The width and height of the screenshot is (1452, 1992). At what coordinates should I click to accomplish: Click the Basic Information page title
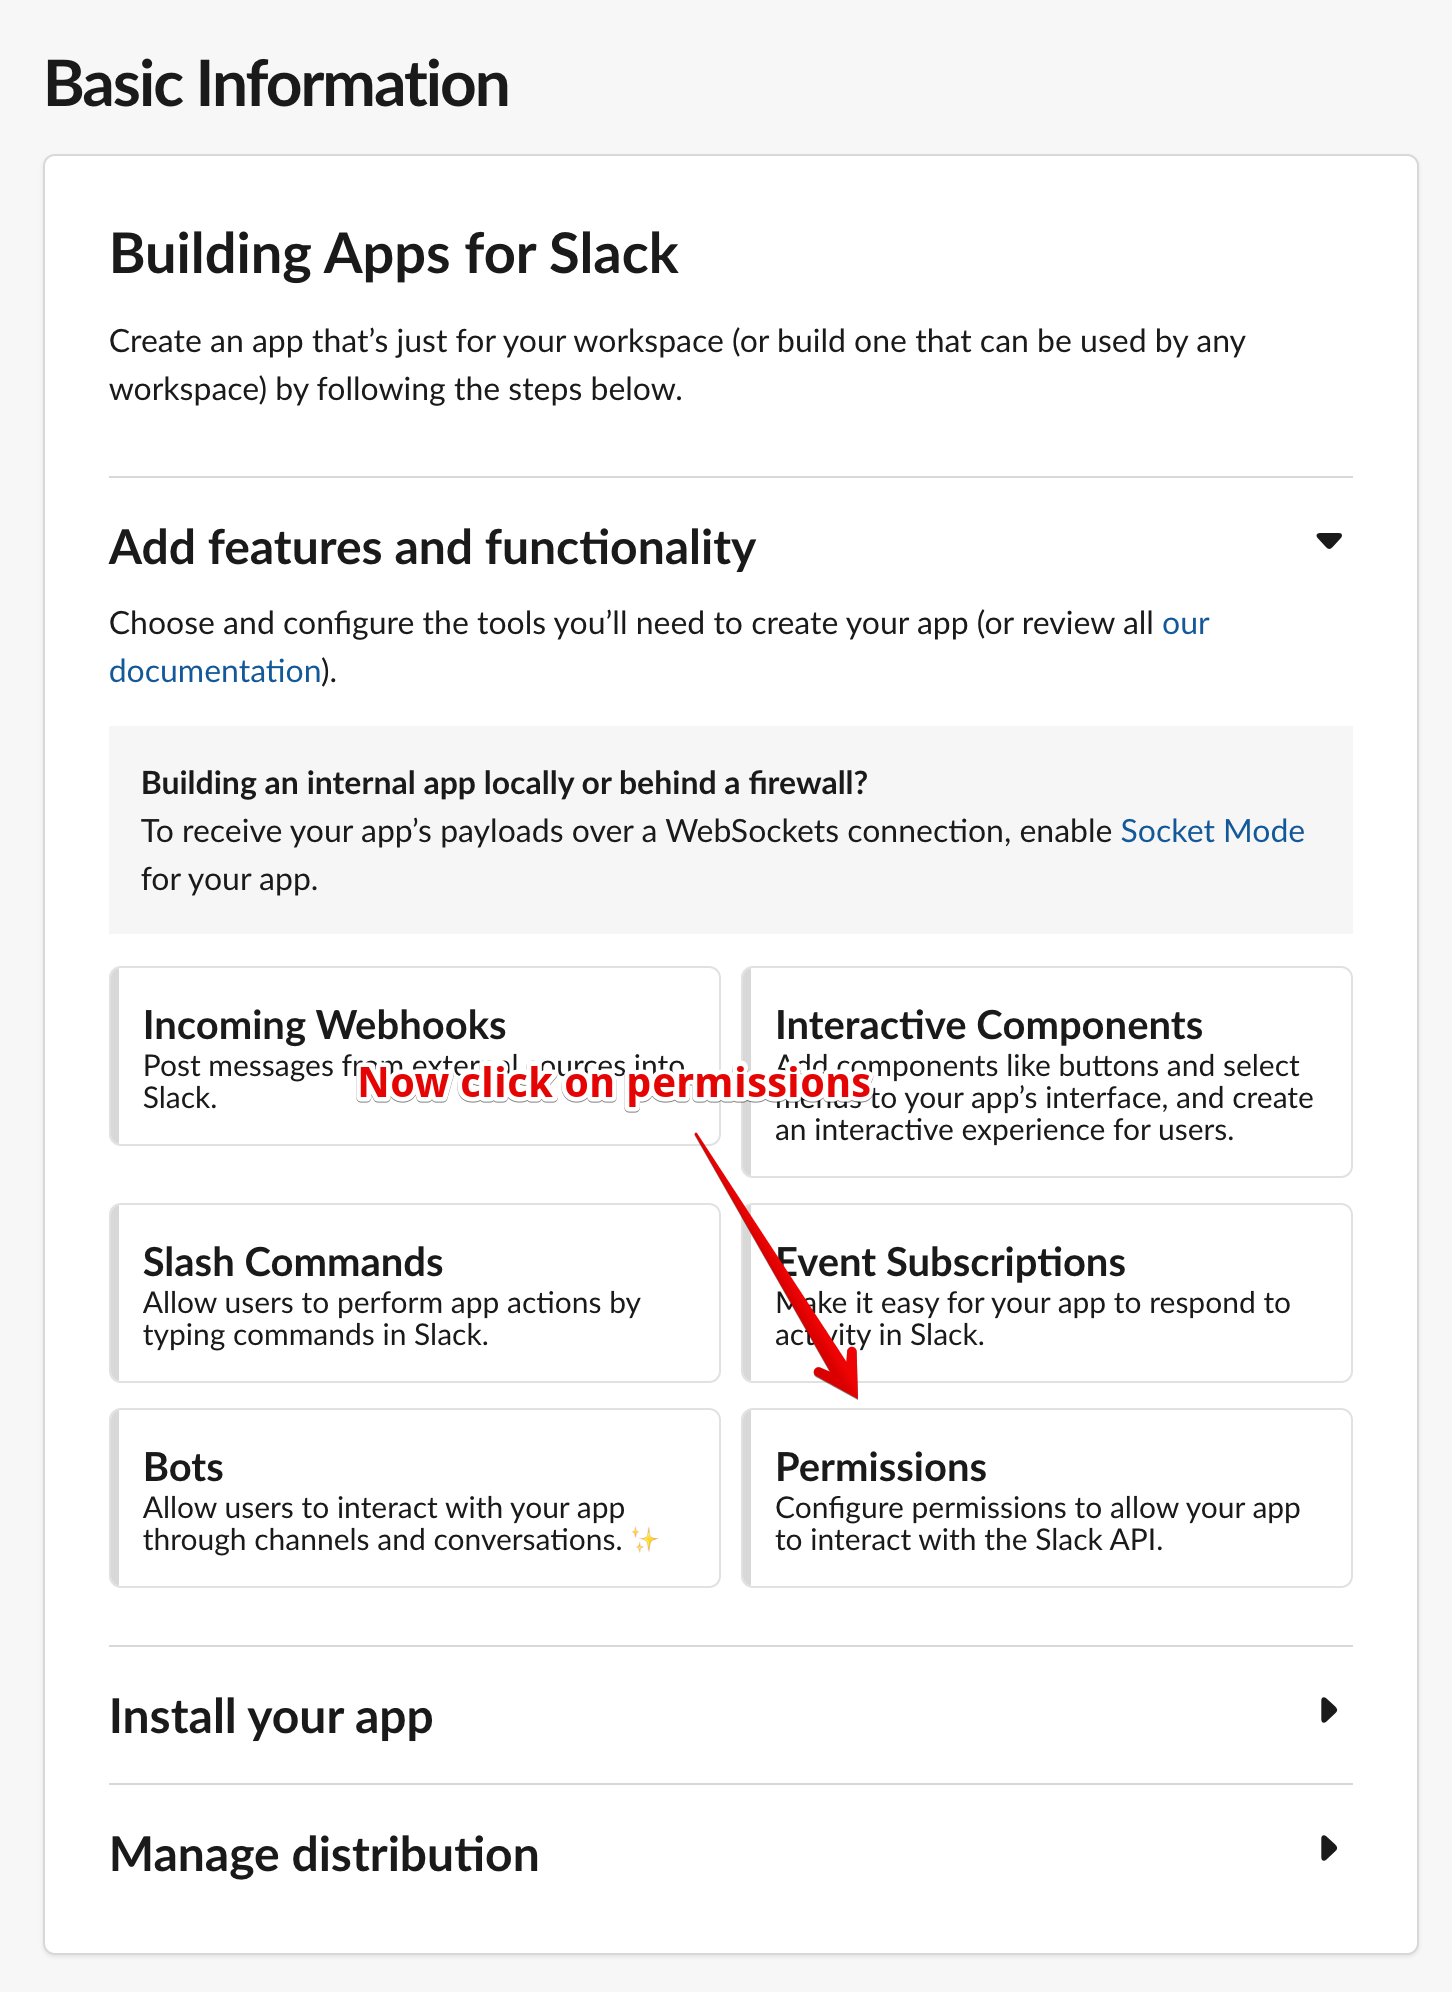(277, 84)
